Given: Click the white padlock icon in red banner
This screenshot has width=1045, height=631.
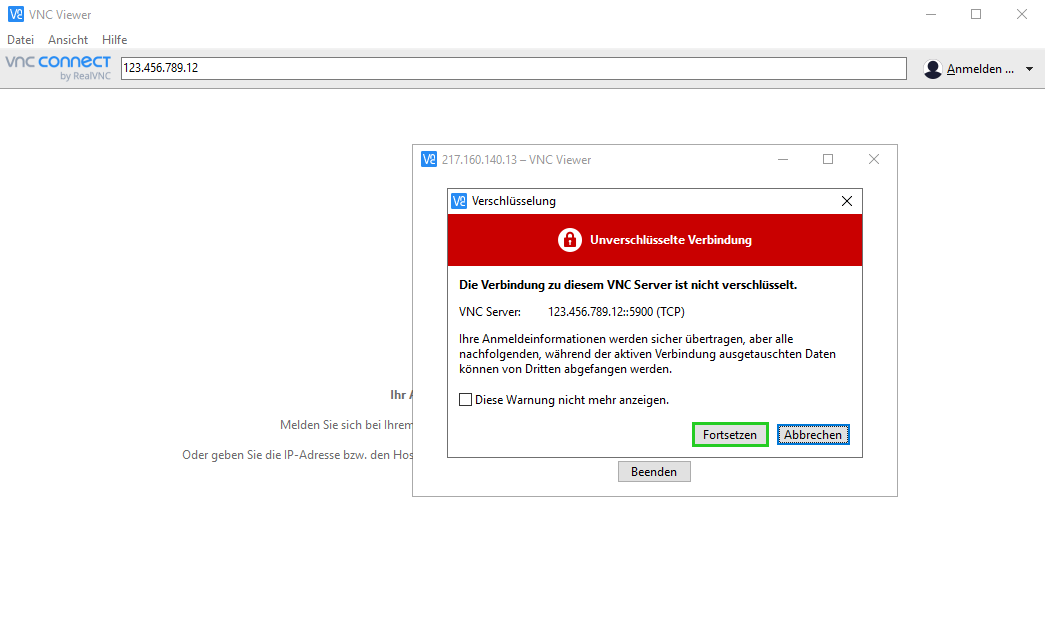Looking at the screenshot, I should point(570,240).
